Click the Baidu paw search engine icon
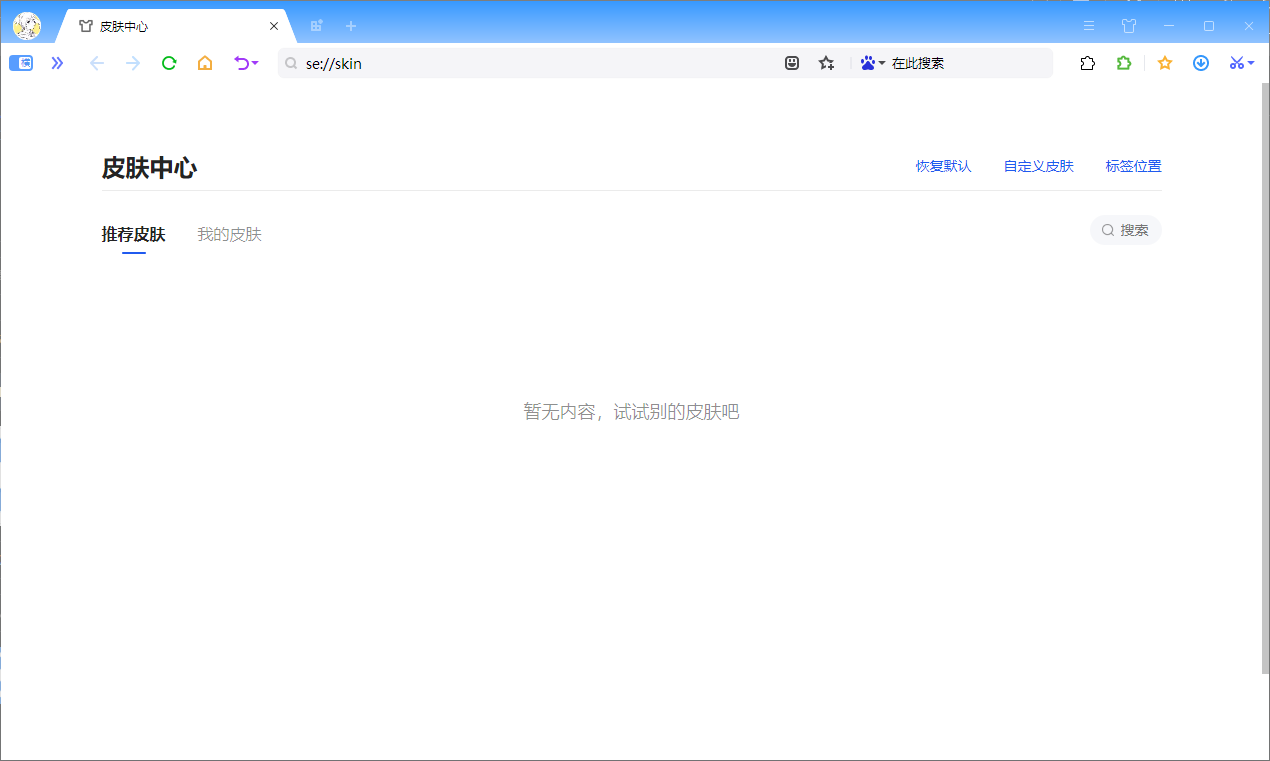1270x761 pixels. (x=868, y=63)
